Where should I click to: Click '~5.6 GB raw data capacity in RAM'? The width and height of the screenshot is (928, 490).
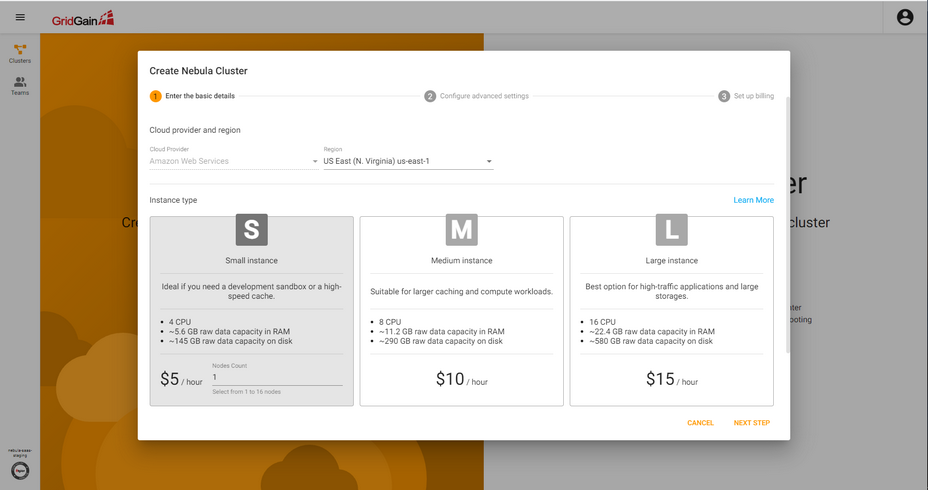click(x=229, y=331)
